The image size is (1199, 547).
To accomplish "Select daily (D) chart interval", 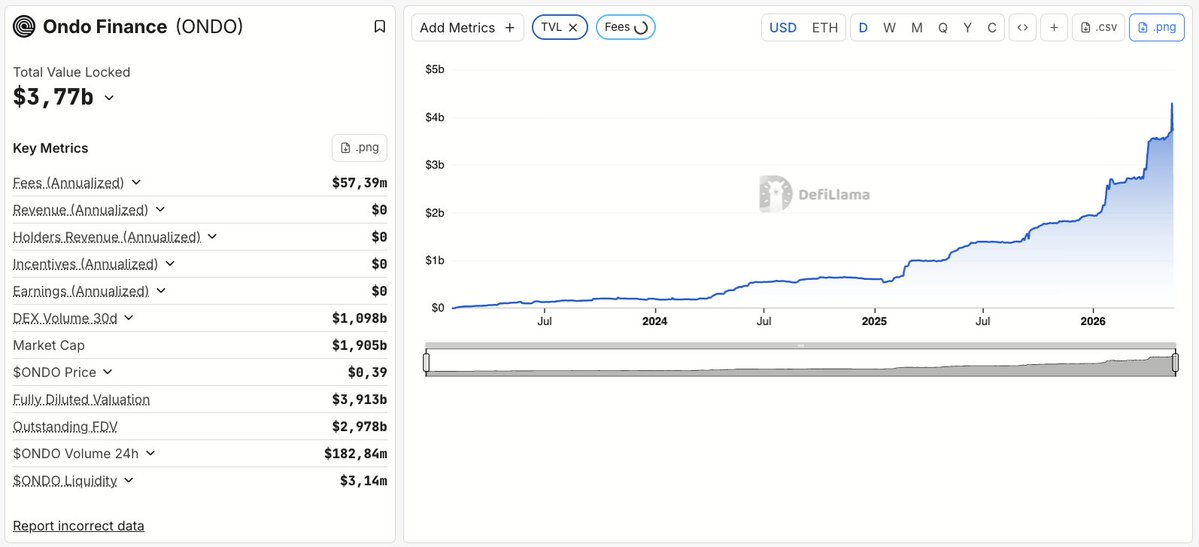I will point(863,28).
